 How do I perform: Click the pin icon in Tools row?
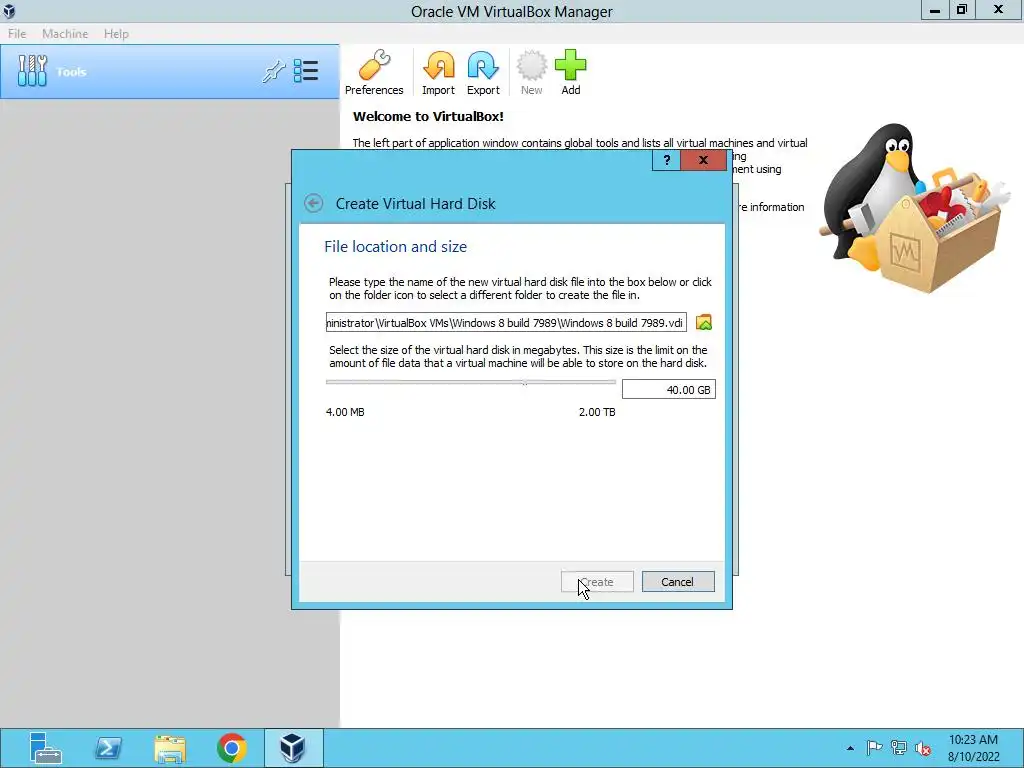(274, 71)
